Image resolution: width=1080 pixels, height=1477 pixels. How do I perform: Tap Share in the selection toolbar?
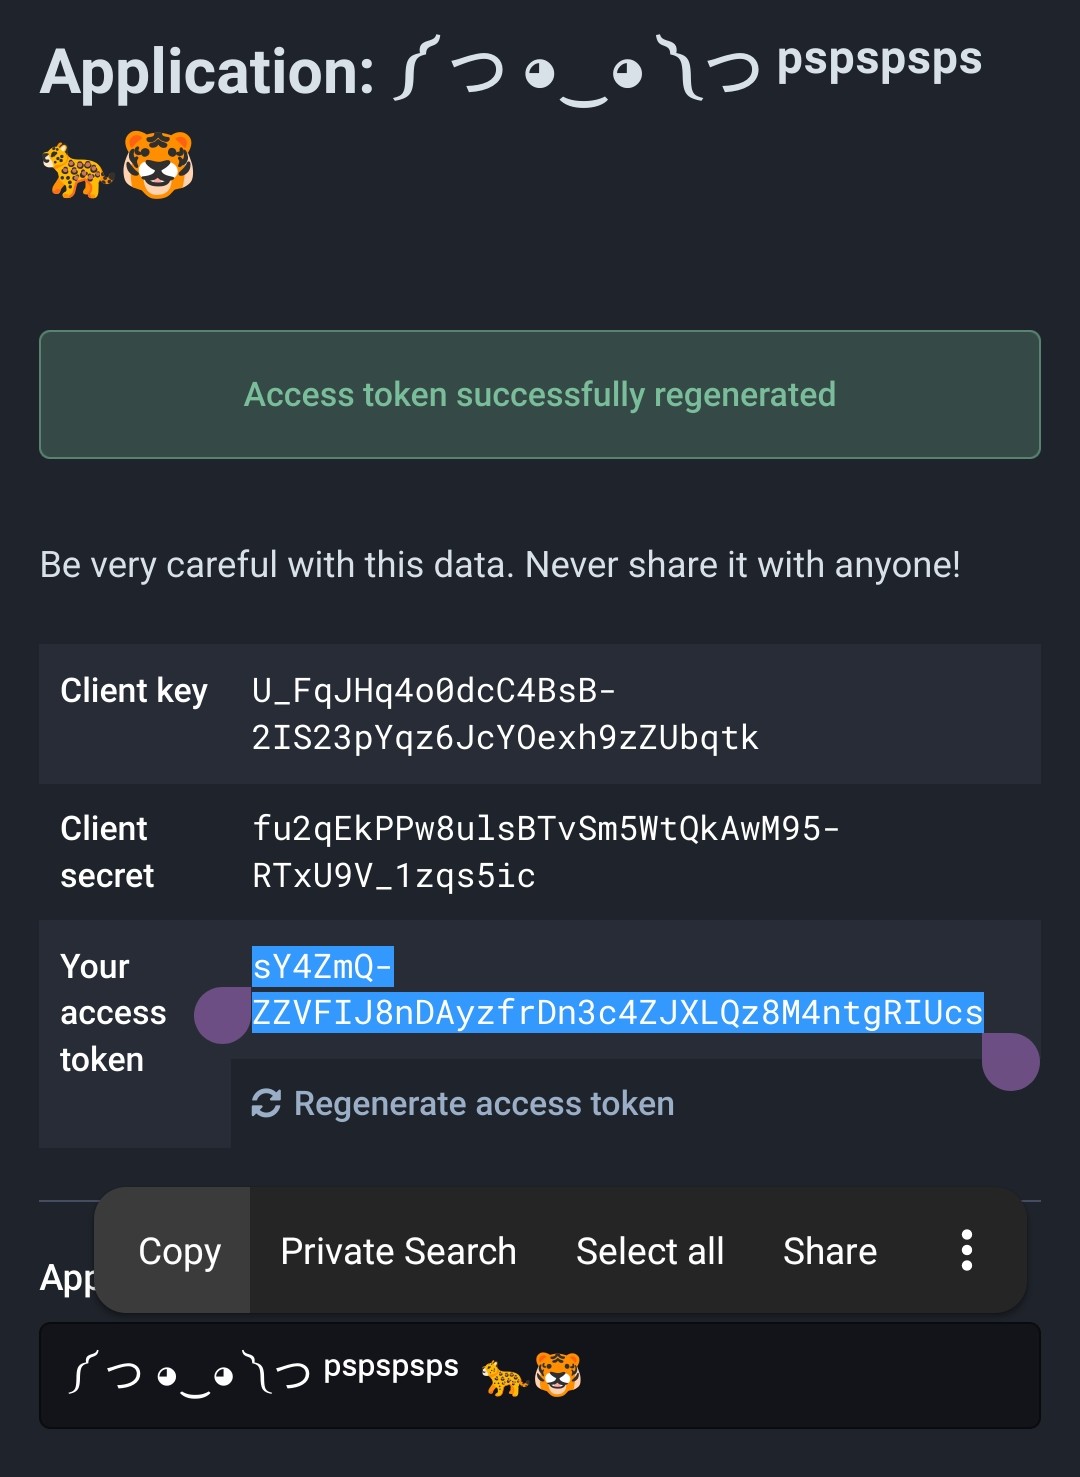tap(829, 1251)
